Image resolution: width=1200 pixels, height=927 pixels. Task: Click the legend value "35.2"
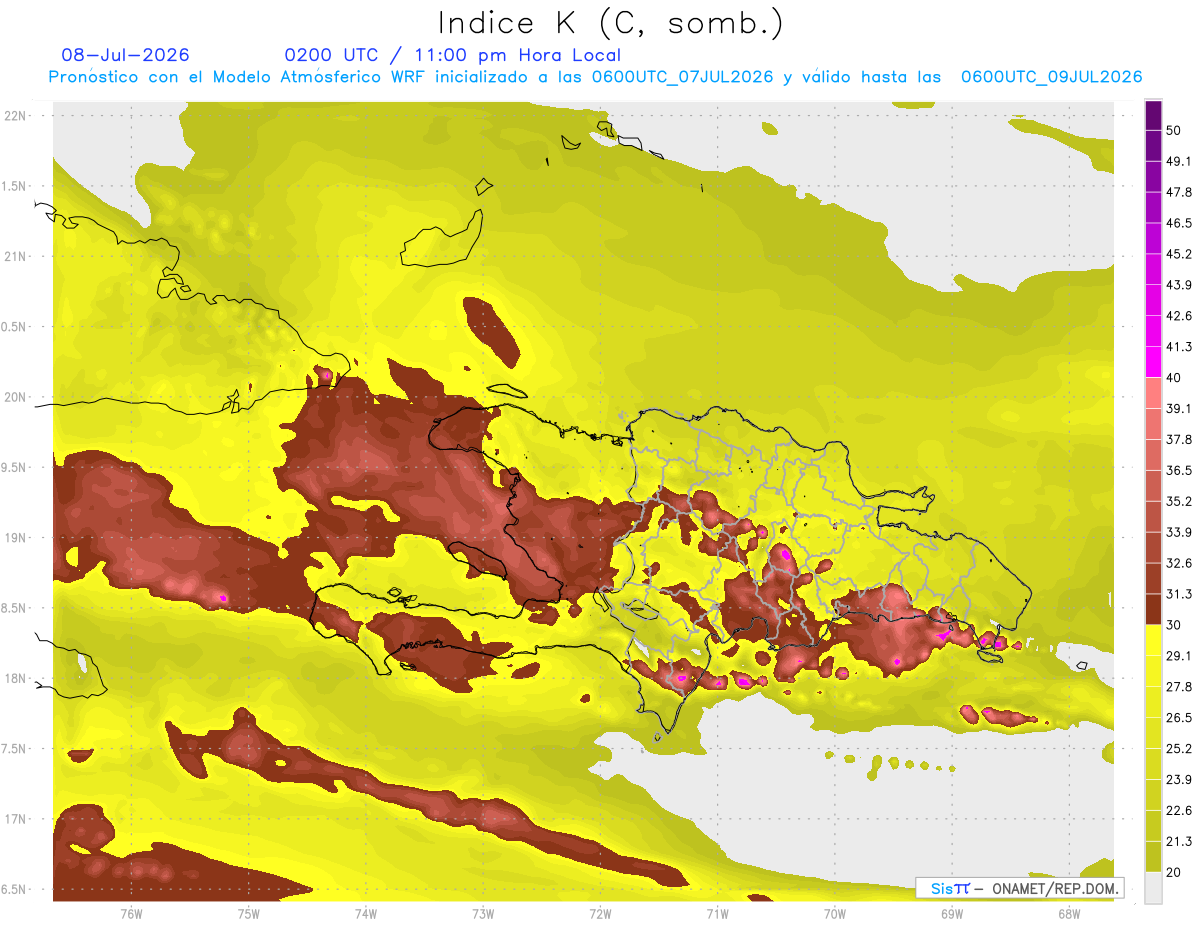tap(1180, 501)
